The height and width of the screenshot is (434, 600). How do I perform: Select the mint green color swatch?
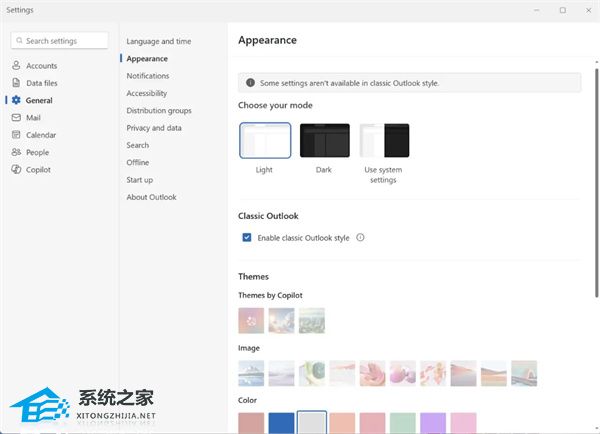coord(403,423)
